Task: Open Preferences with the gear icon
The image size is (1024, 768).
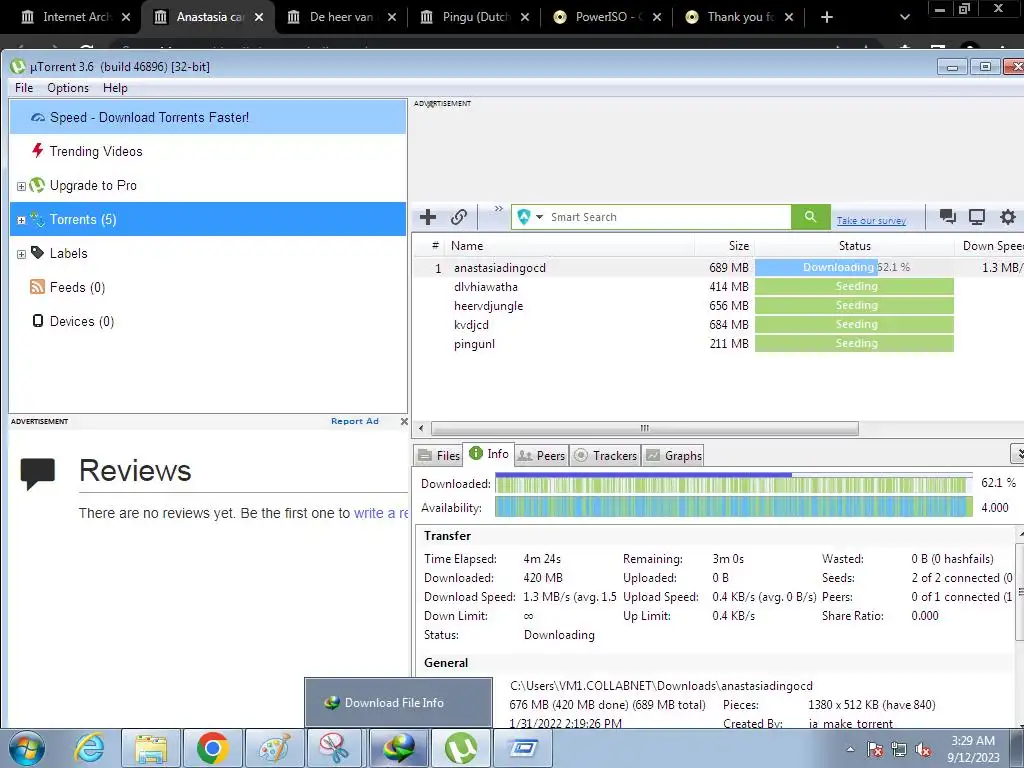Action: (x=1008, y=217)
